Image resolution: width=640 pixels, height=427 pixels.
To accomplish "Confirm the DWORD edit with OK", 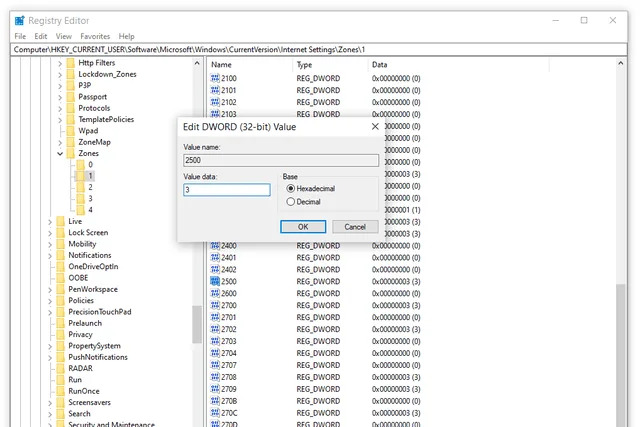I will point(304,227).
